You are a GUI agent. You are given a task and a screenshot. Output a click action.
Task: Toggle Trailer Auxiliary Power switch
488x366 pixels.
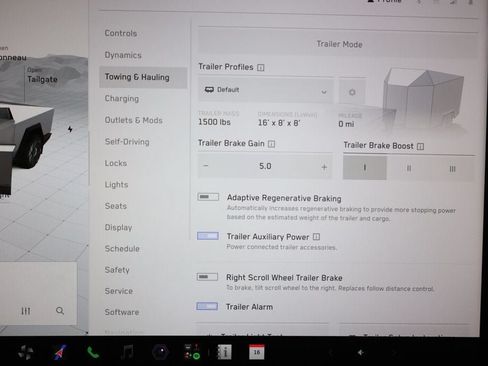pos(208,236)
